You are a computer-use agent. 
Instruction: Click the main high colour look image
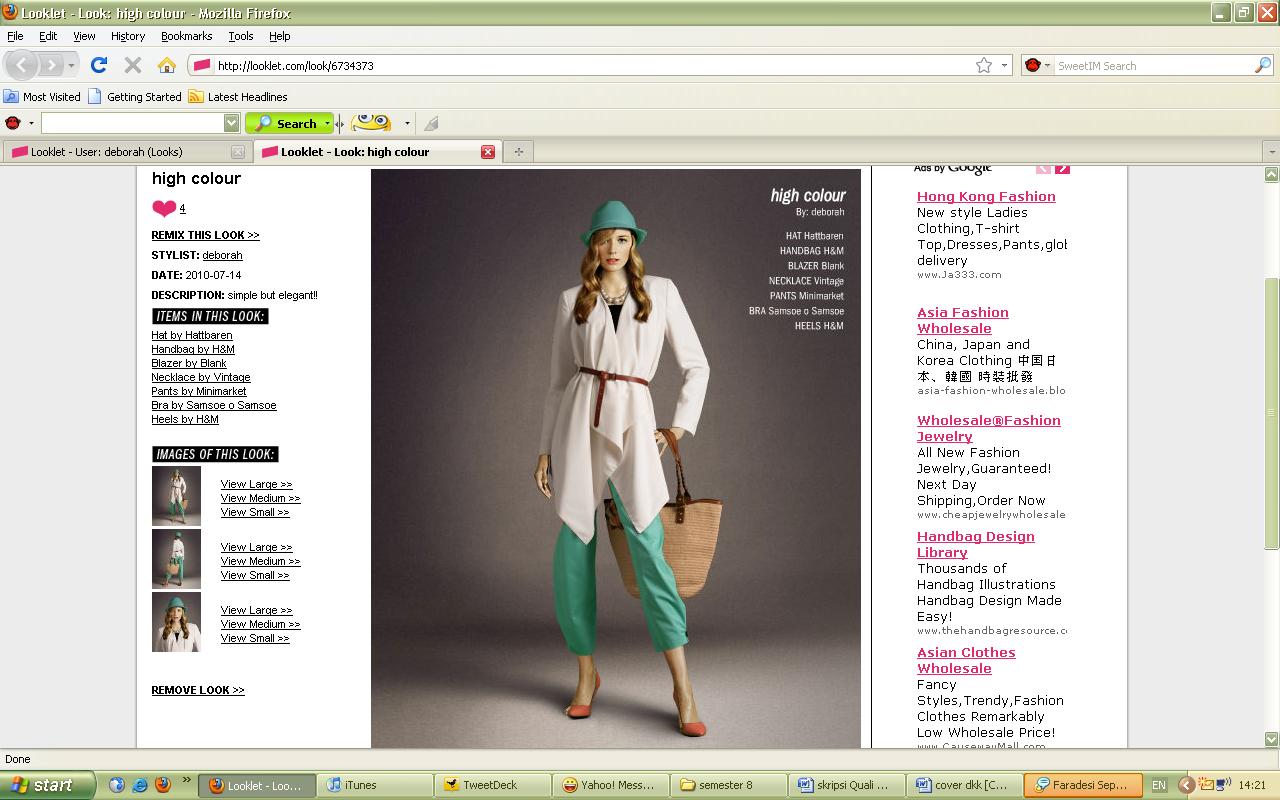tap(616, 458)
